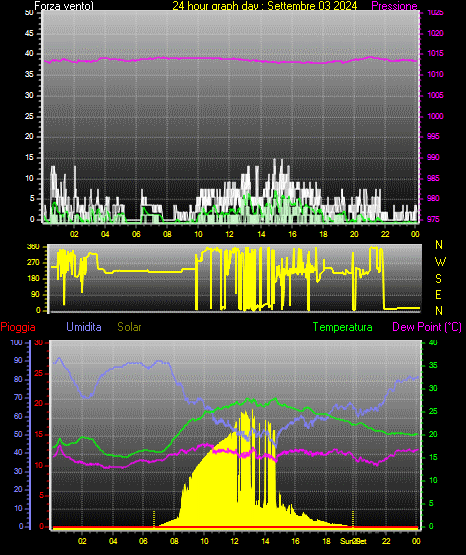Image resolution: width=466 pixels, height=555 pixels.
Task: Click the Dew Point (°C) legend label
Action: 427,327
